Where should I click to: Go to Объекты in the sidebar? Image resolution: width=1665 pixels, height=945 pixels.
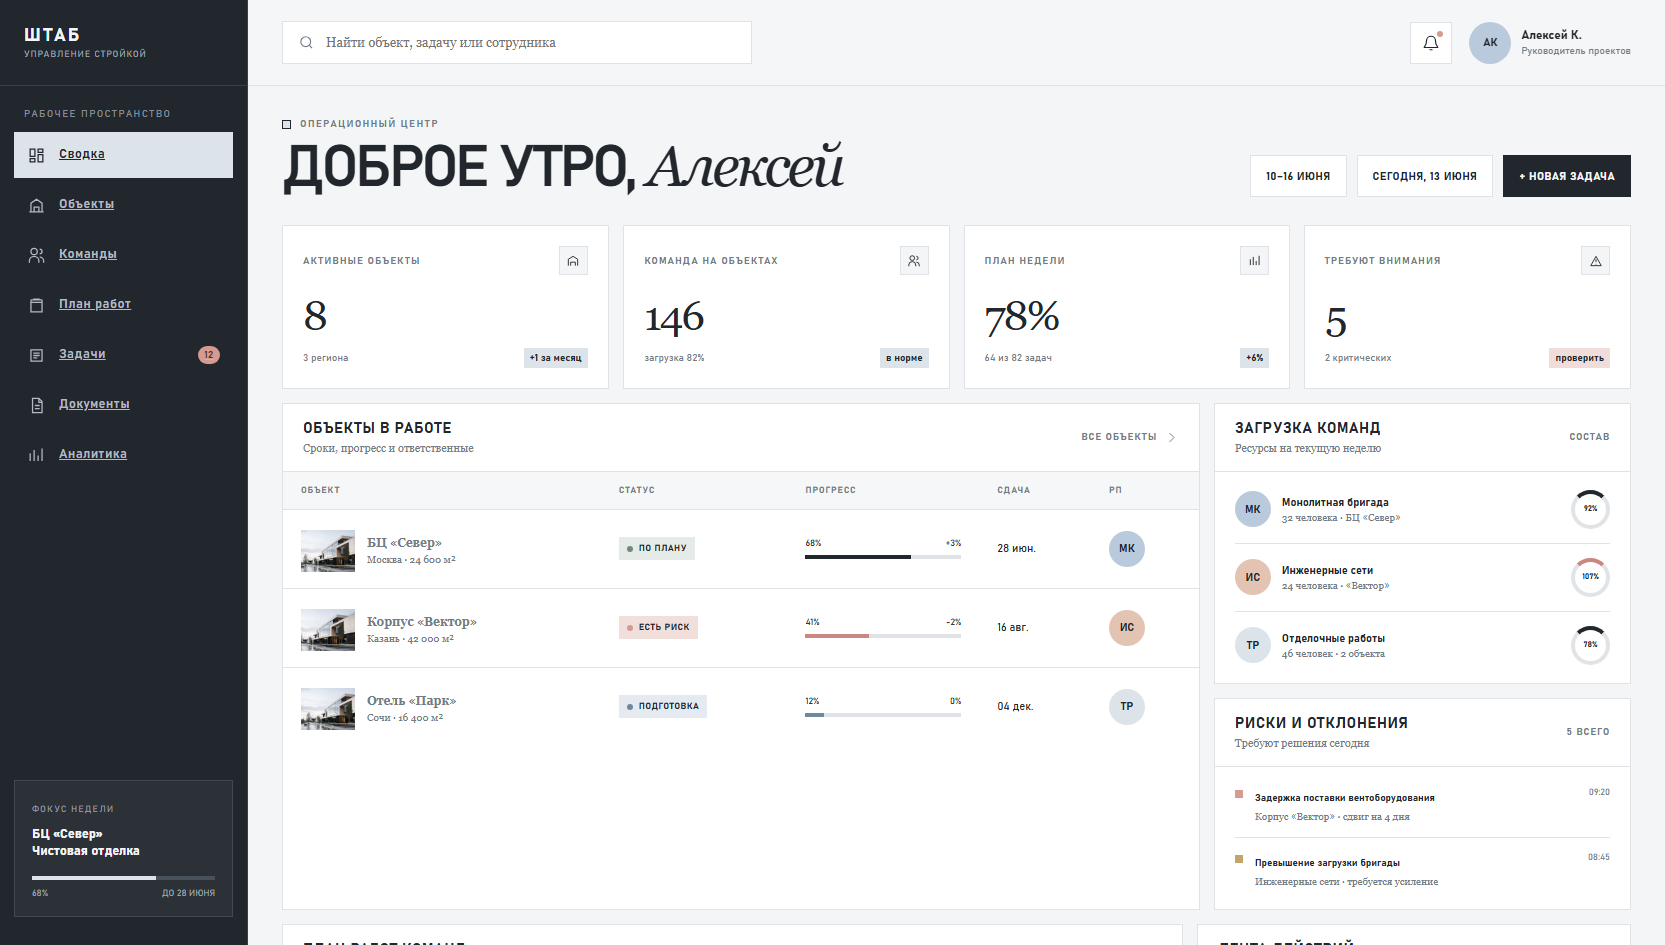pos(123,205)
